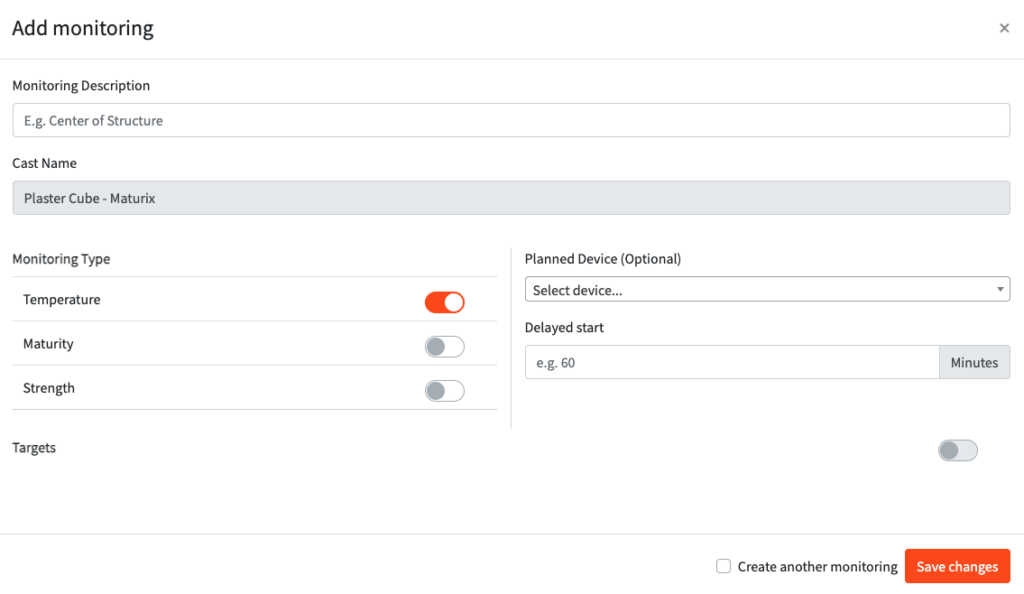Click the Plaster Cube - Maturix cast name field
This screenshot has width=1024, height=594.
pos(510,198)
